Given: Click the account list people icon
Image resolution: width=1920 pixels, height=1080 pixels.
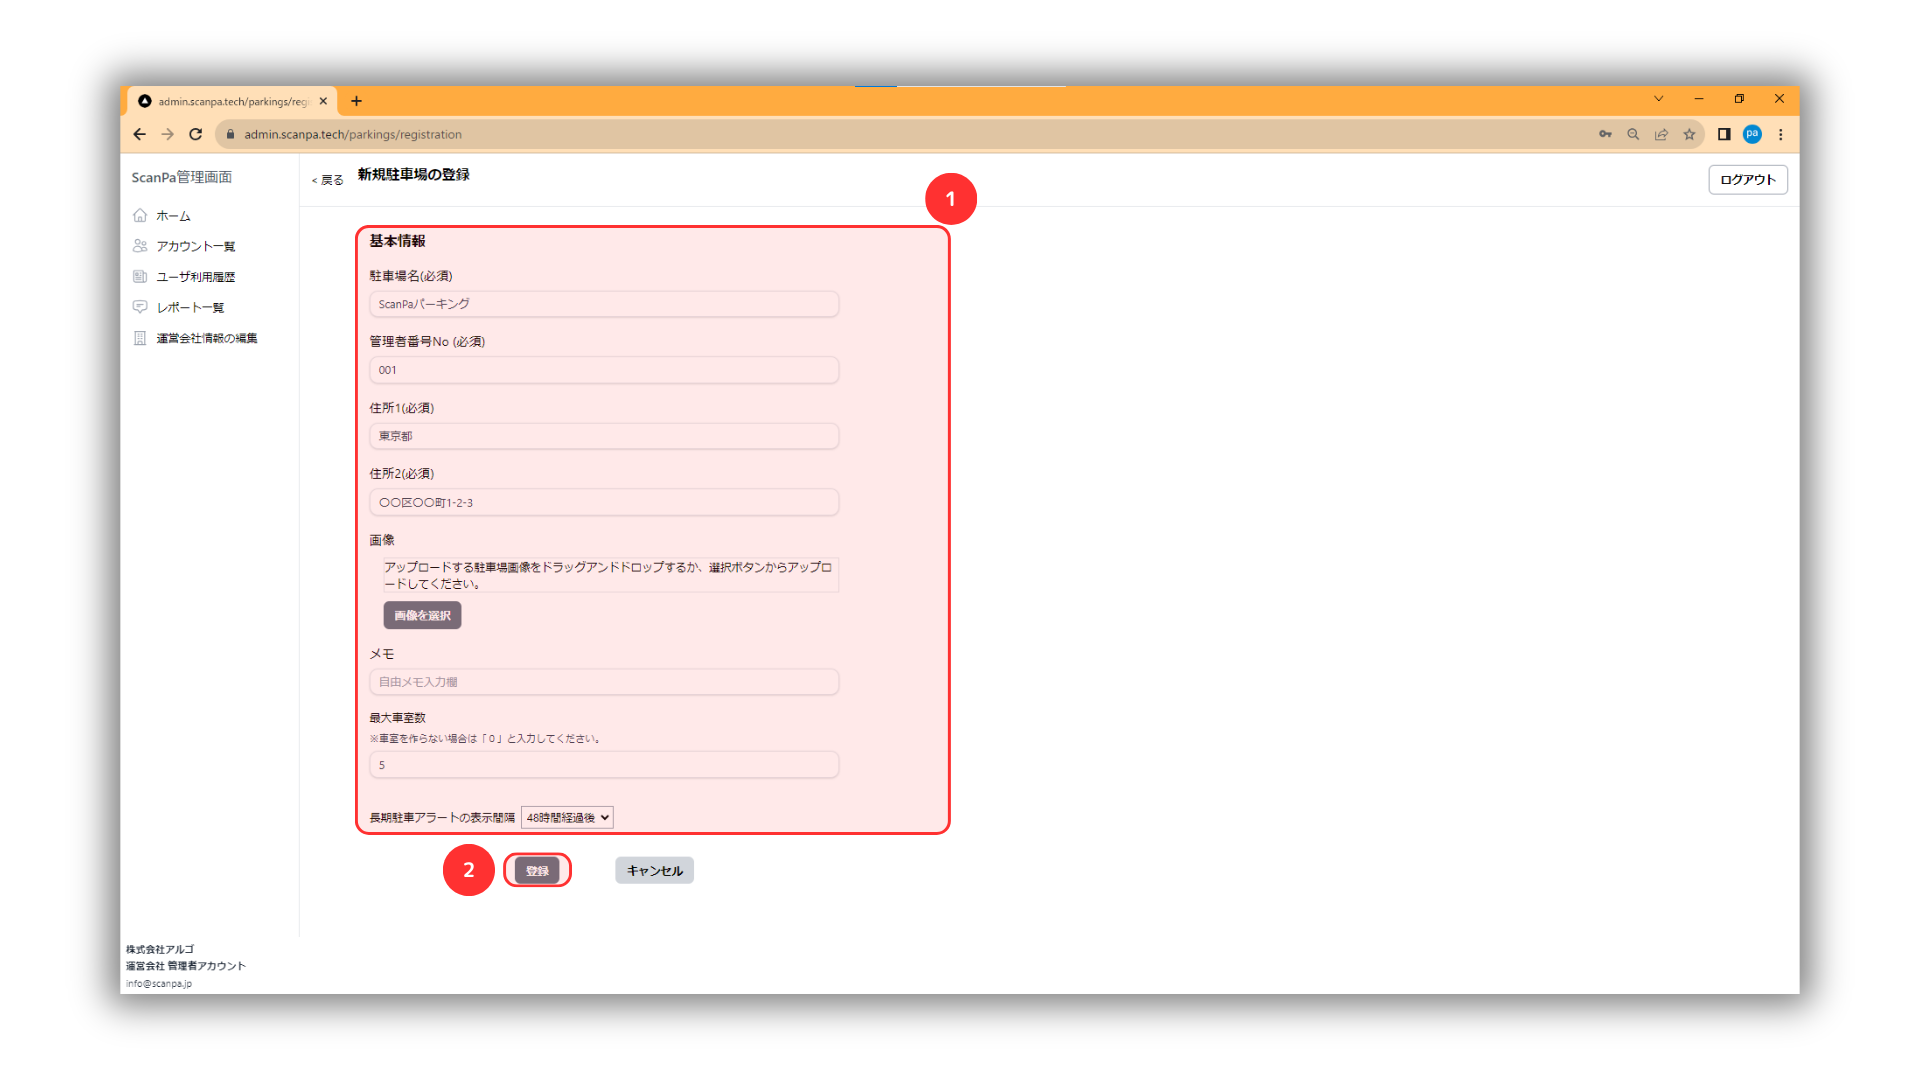Looking at the screenshot, I should pyautogui.click(x=140, y=246).
